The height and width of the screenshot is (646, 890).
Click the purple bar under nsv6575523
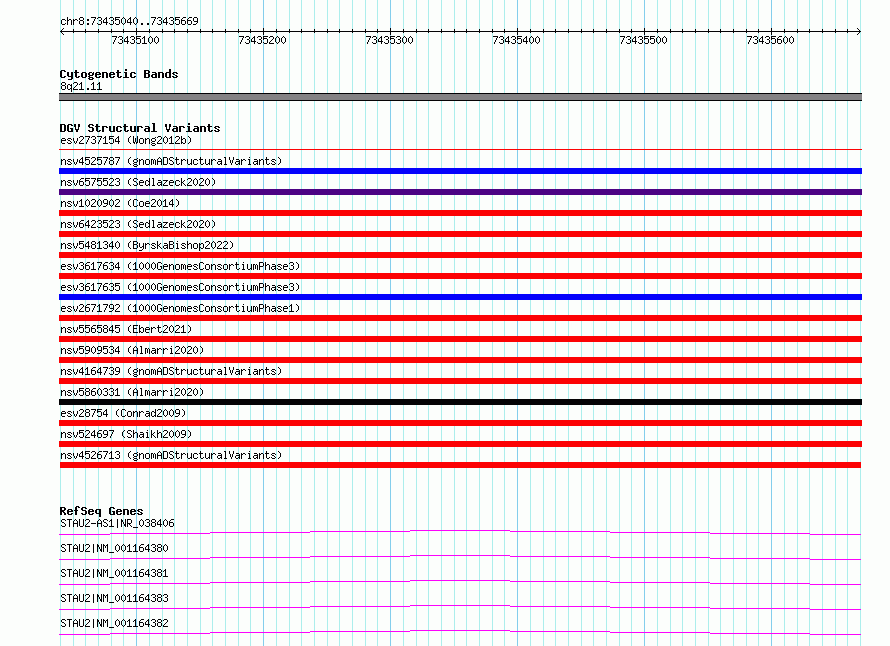(460, 192)
